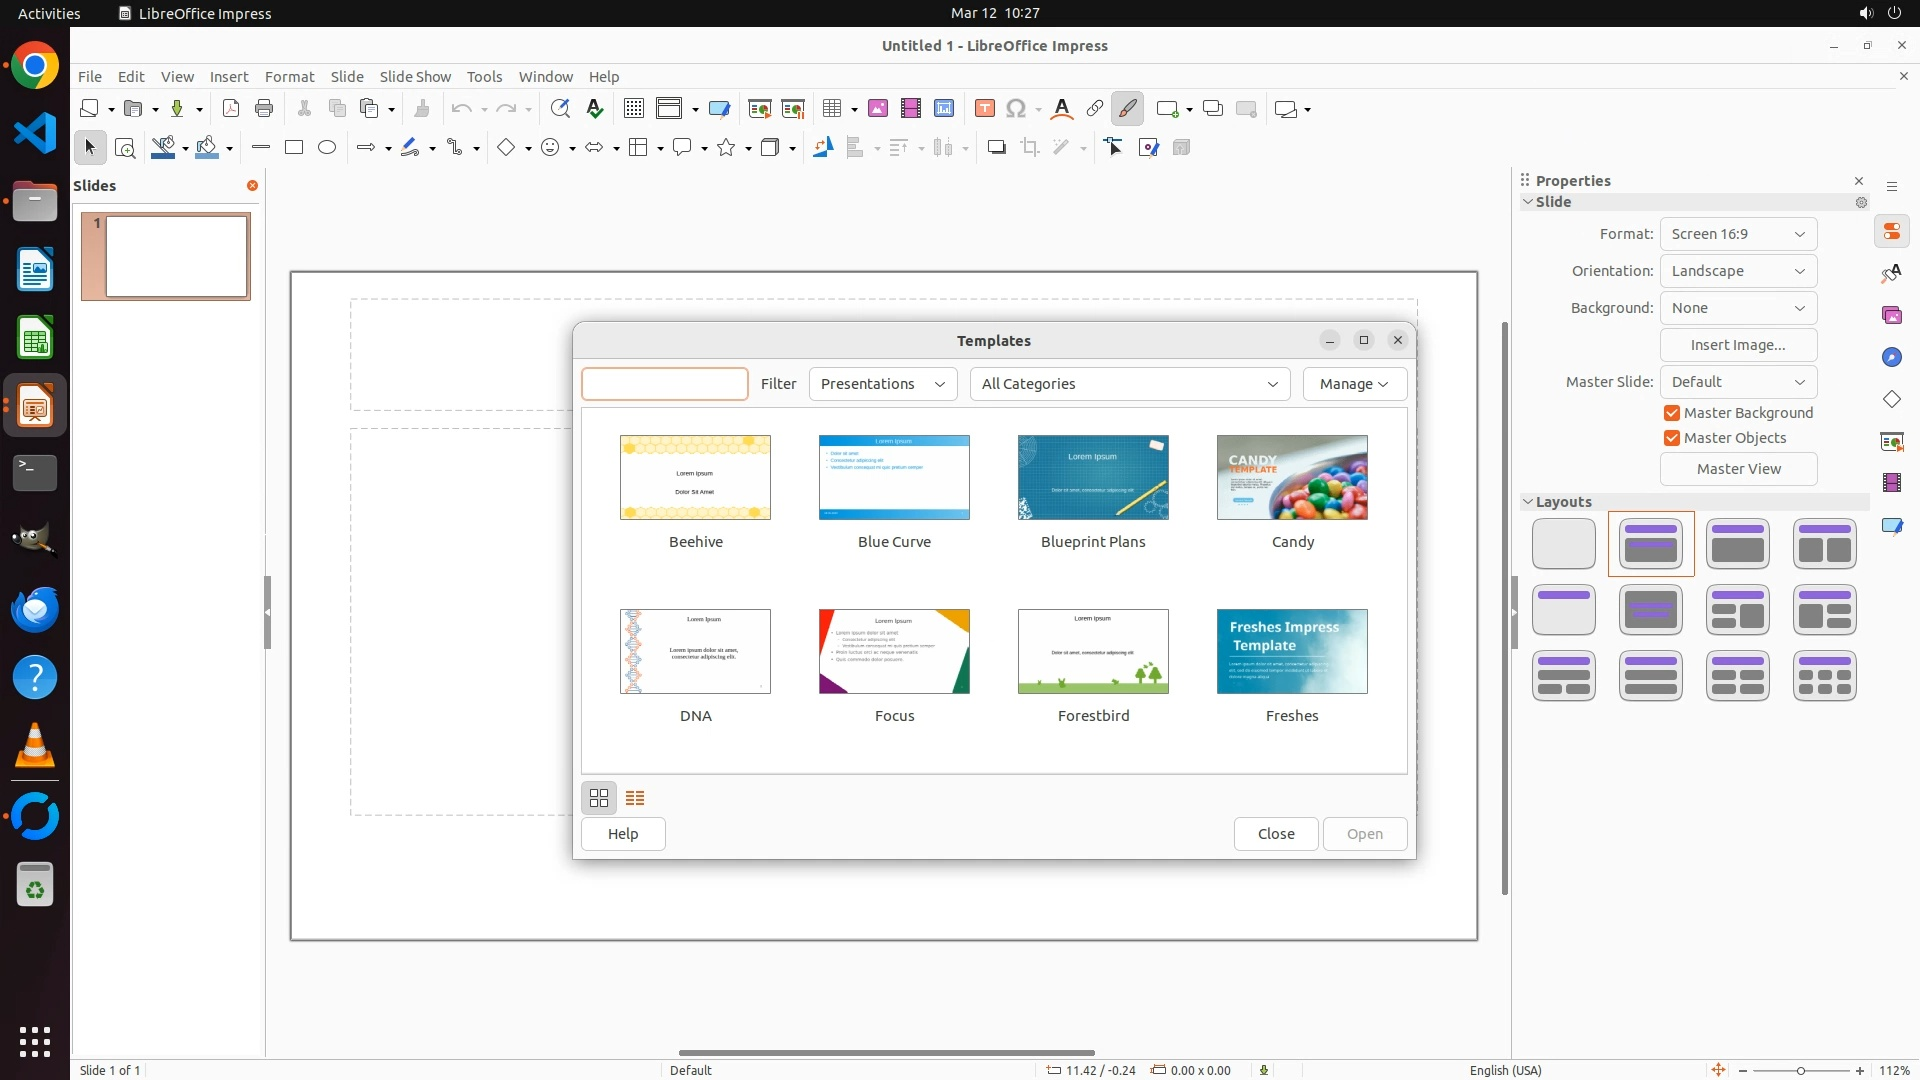Collapse the Layouts section
Image resolution: width=1920 pixels, height=1080 pixels.
click(1528, 502)
